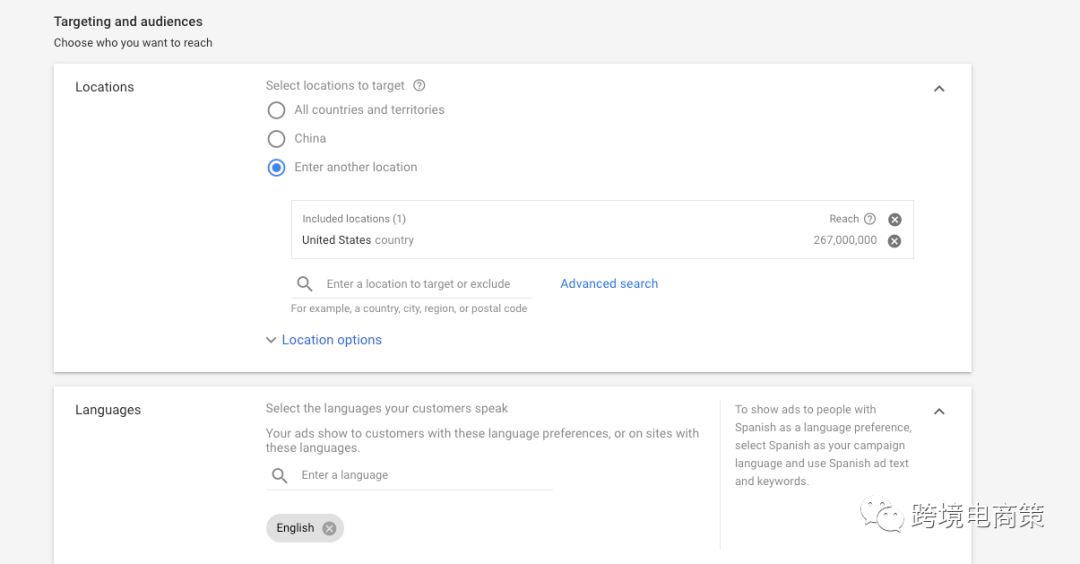Open Advanced search link
This screenshot has height=564, width=1080.
pos(609,284)
